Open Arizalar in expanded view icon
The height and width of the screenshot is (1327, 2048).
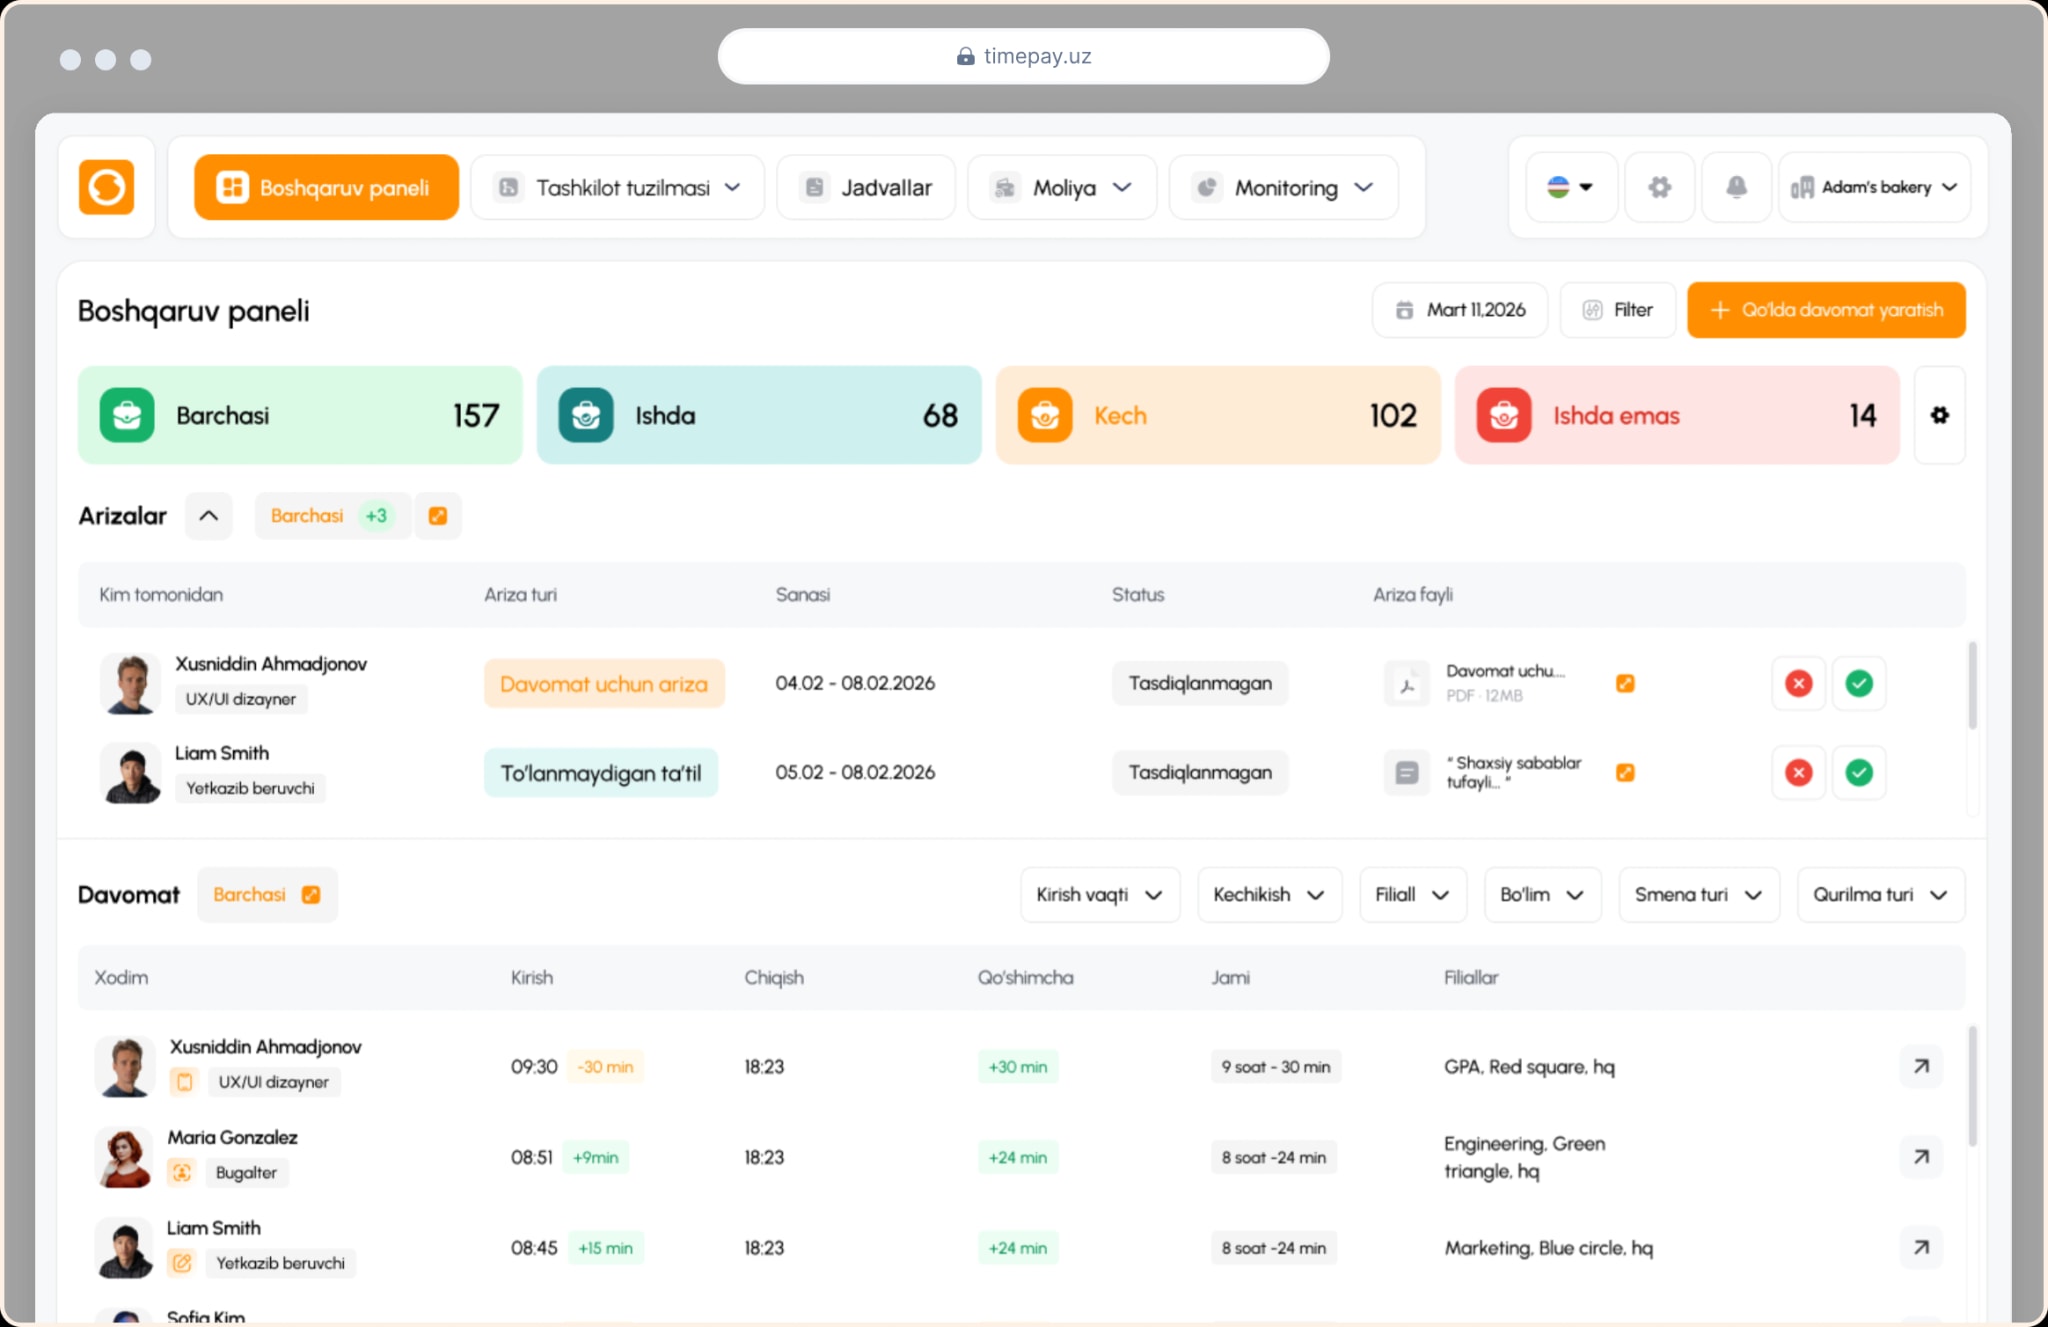click(x=438, y=516)
